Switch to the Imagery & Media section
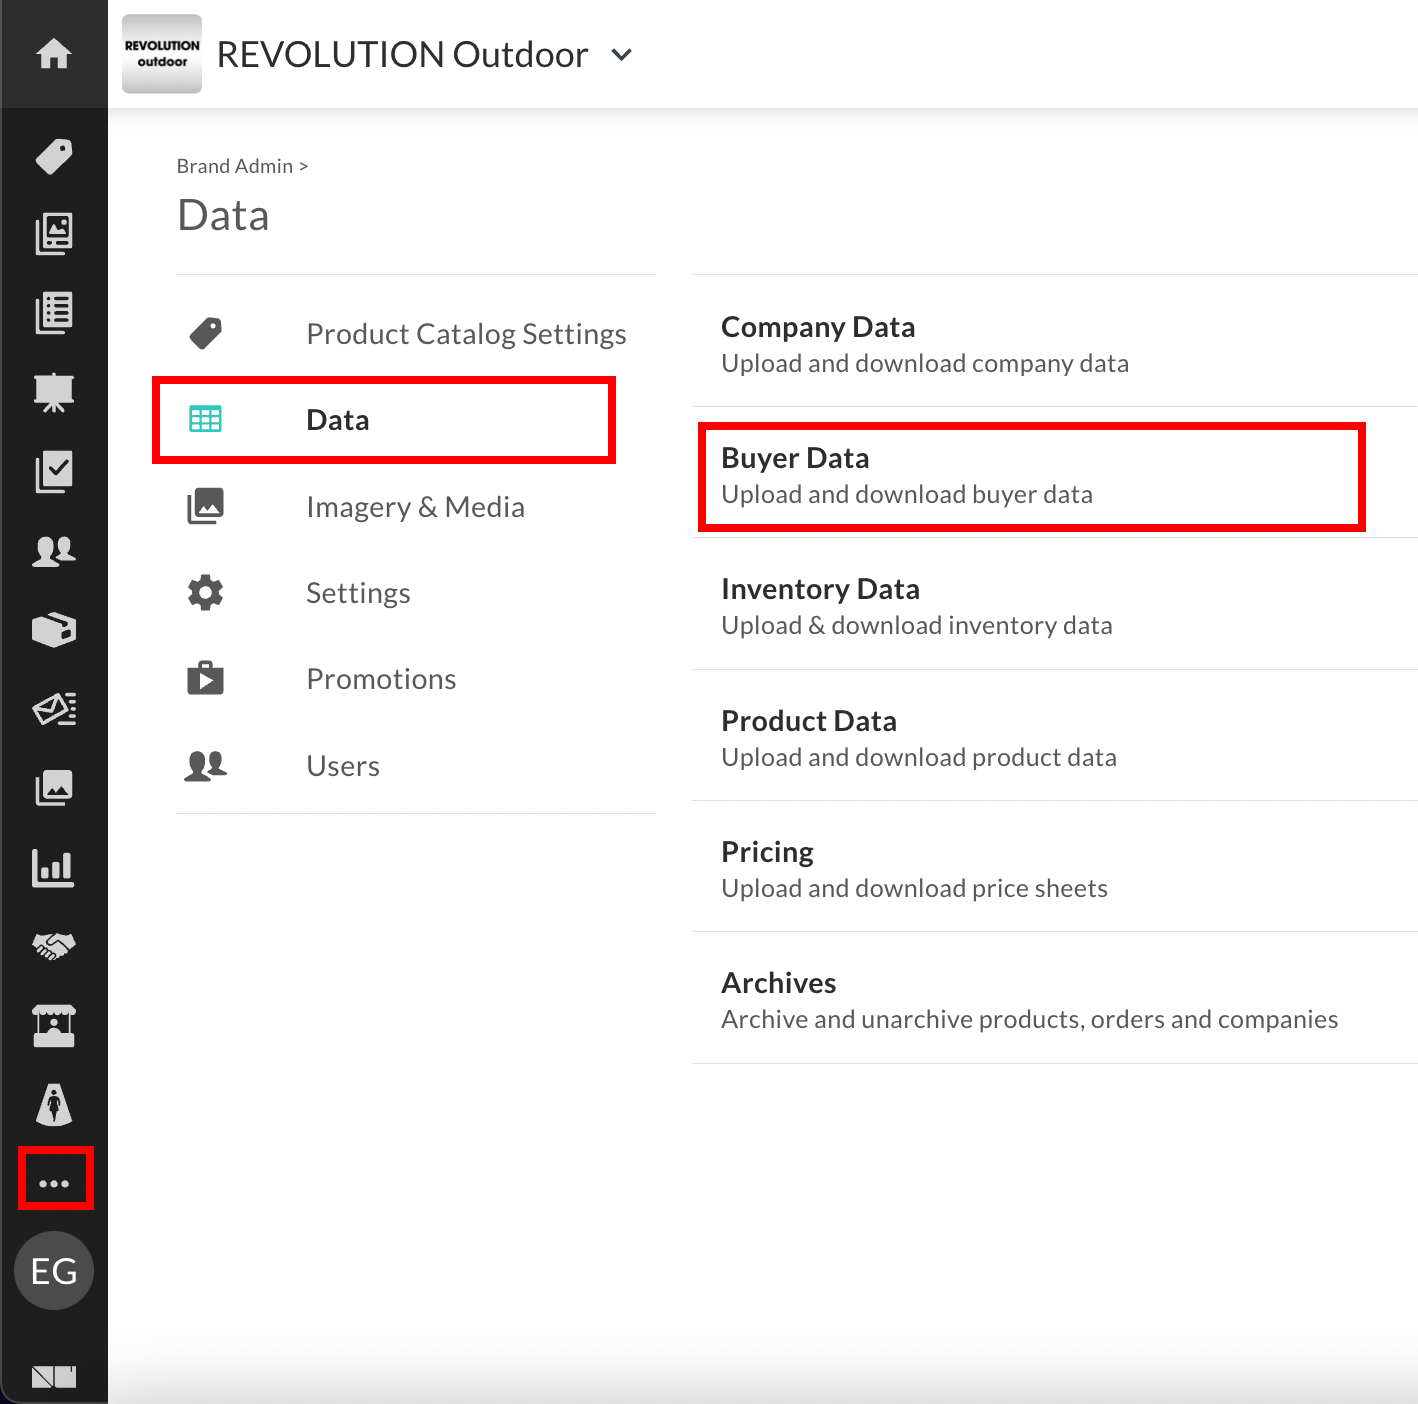 (x=415, y=506)
